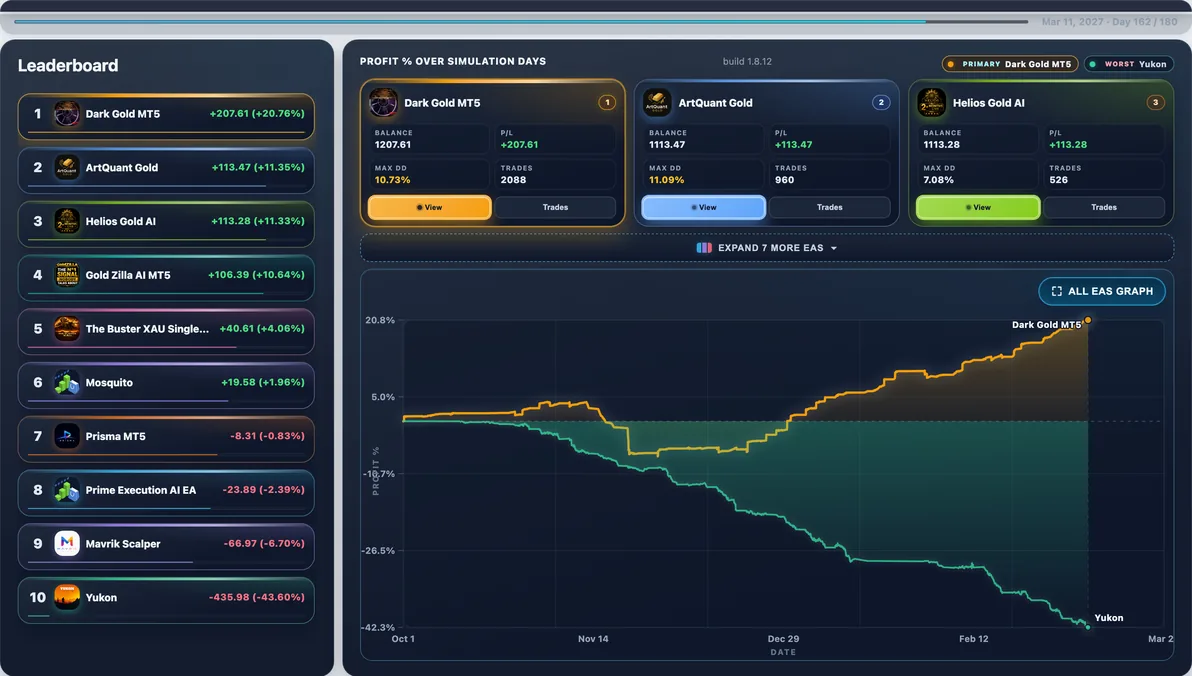Image resolution: width=1192 pixels, height=676 pixels.
Task: Click rank badge 2 on ArtQuant card
Action: tap(881, 103)
